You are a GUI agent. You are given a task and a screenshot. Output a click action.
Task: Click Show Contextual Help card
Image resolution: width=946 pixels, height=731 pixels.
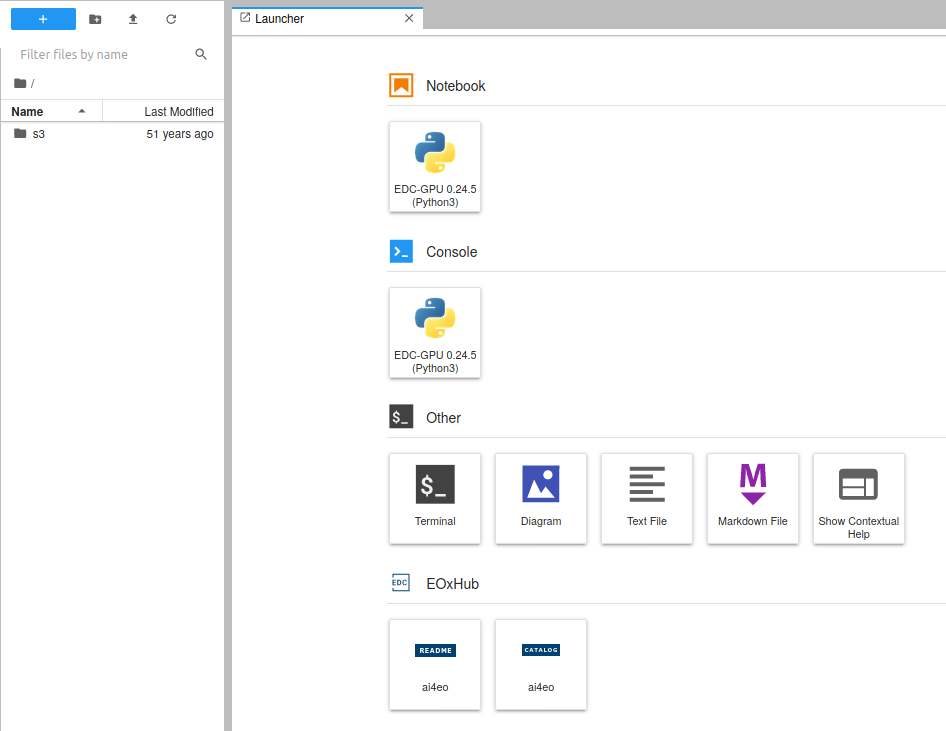click(x=859, y=499)
